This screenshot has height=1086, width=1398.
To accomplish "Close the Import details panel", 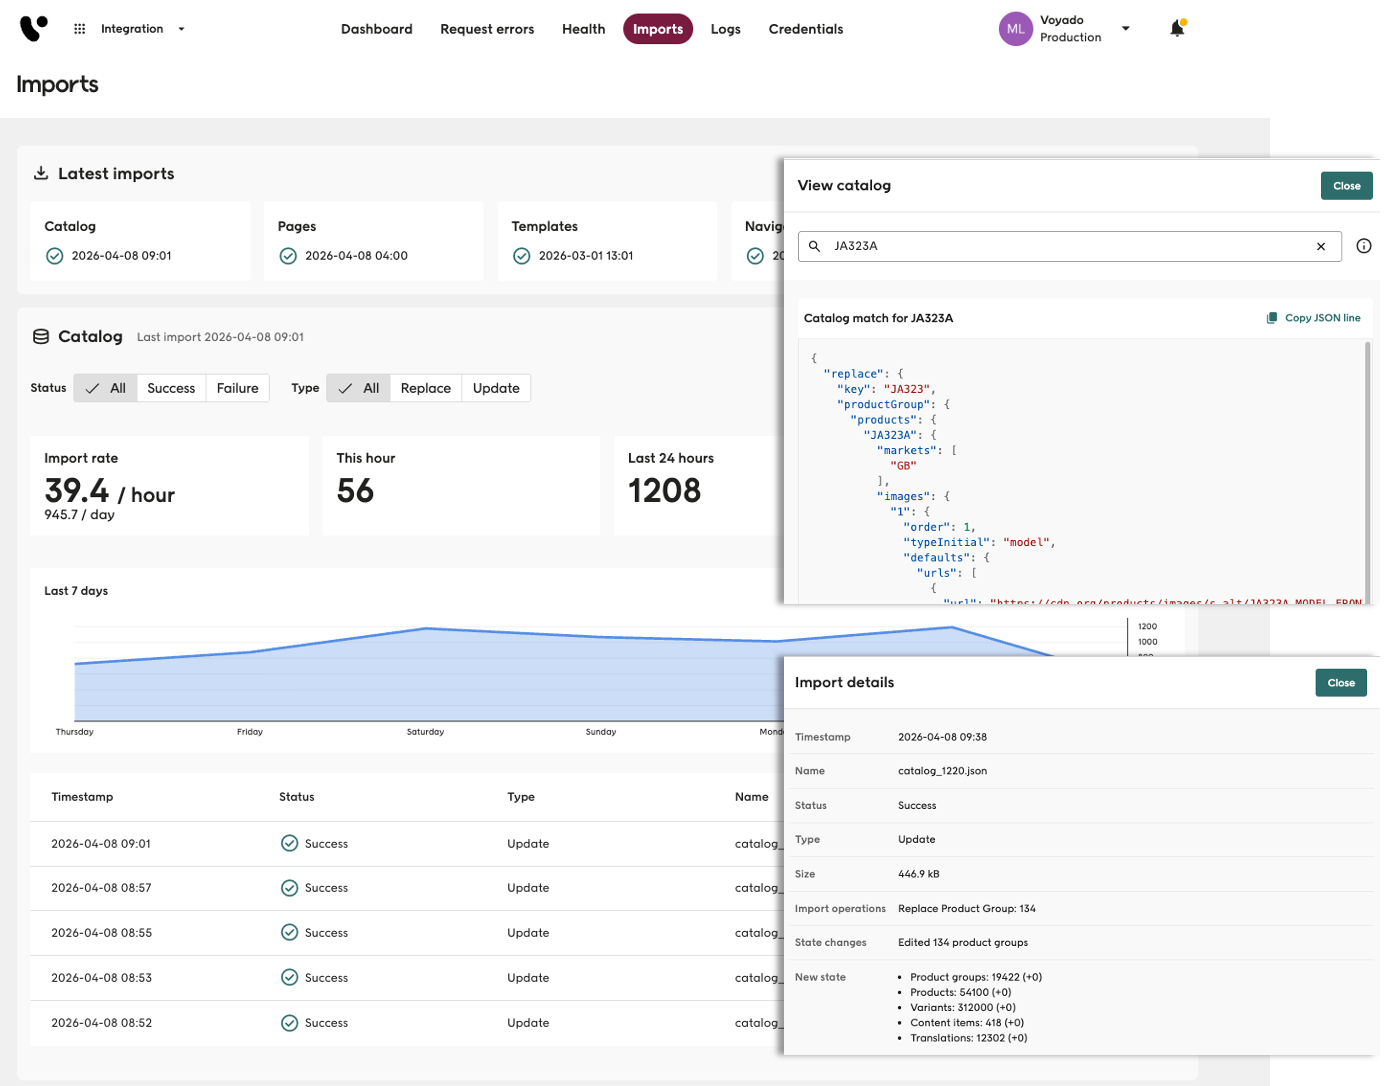I will (x=1340, y=683).
